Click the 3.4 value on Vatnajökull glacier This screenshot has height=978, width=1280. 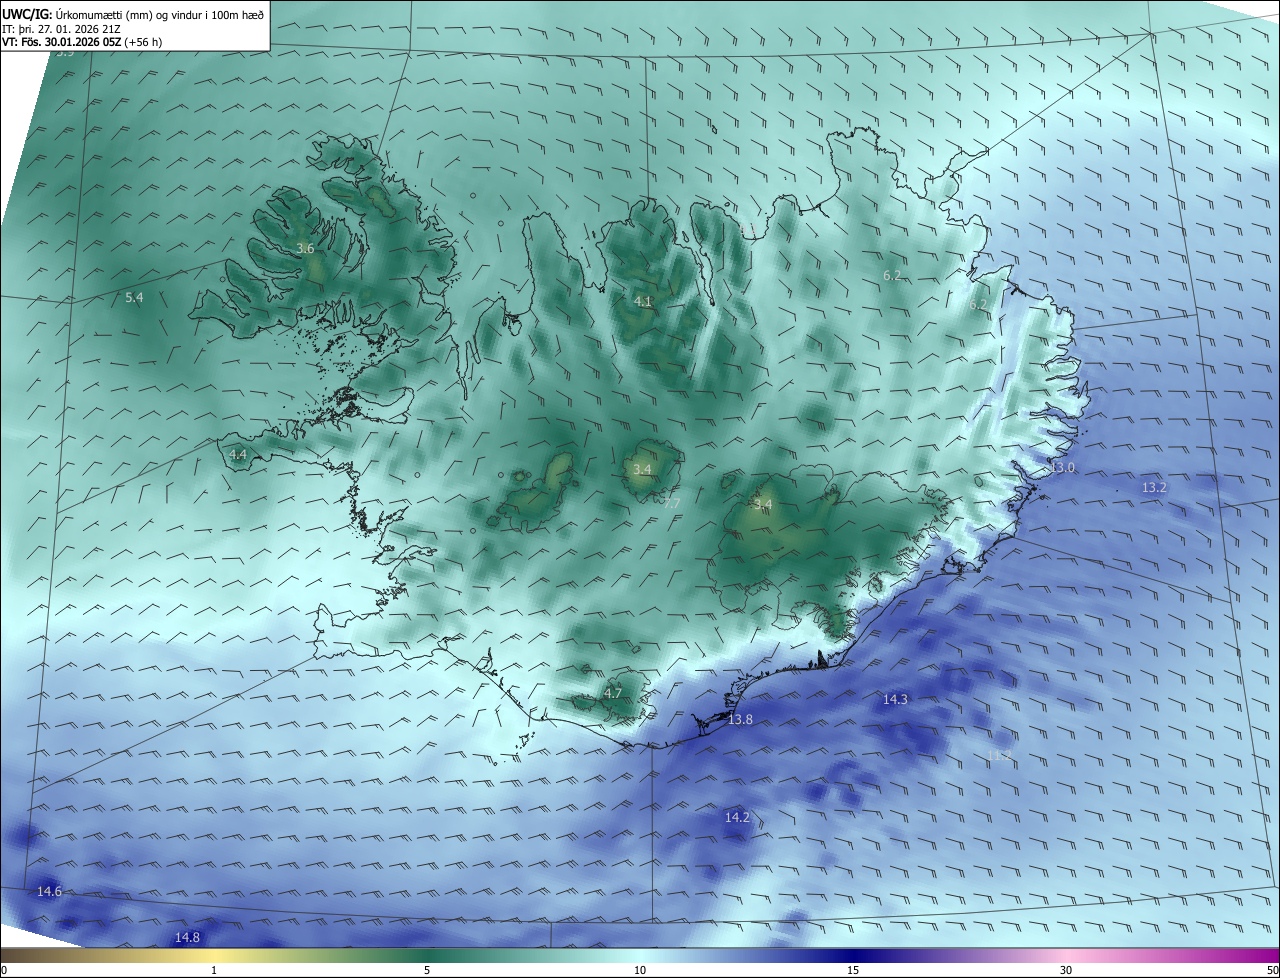(763, 504)
